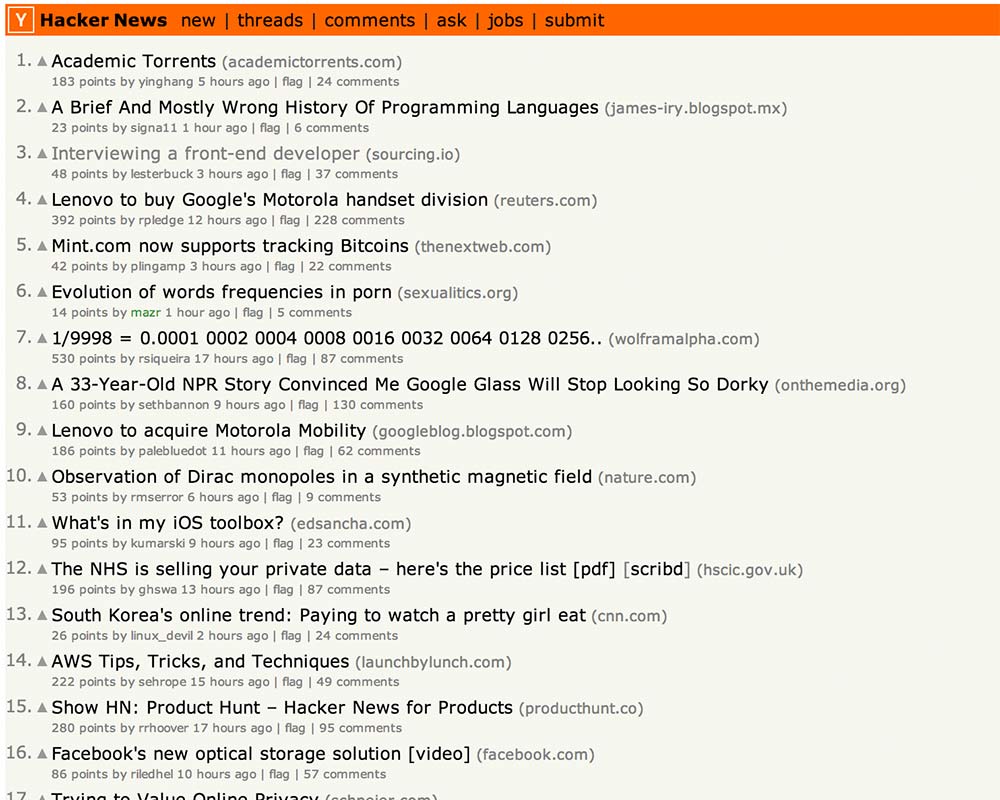This screenshot has width=1000, height=800.
Task: Upvote What's in my iOS toolbox
Action: point(42,522)
